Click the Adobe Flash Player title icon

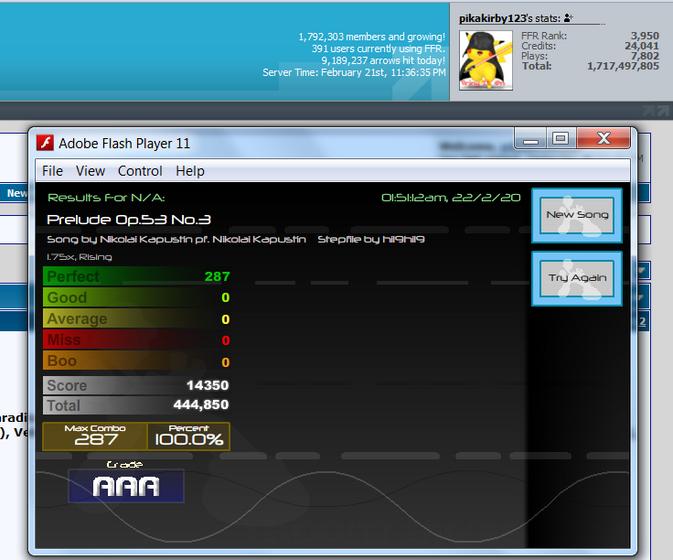click(45, 143)
